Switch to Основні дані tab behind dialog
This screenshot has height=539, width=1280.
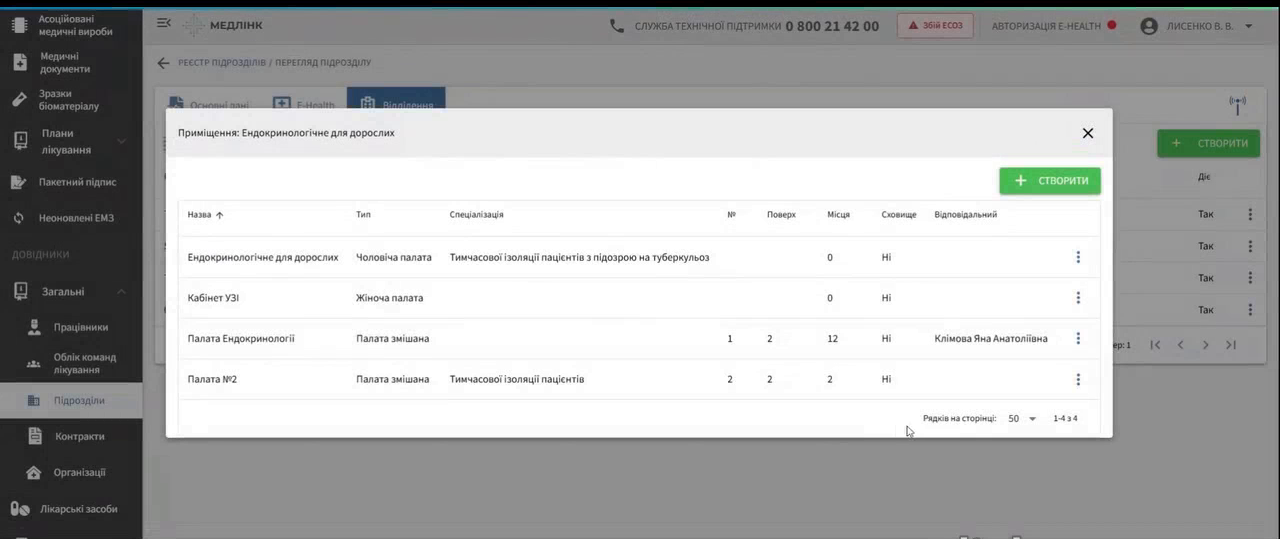point(208,102)
